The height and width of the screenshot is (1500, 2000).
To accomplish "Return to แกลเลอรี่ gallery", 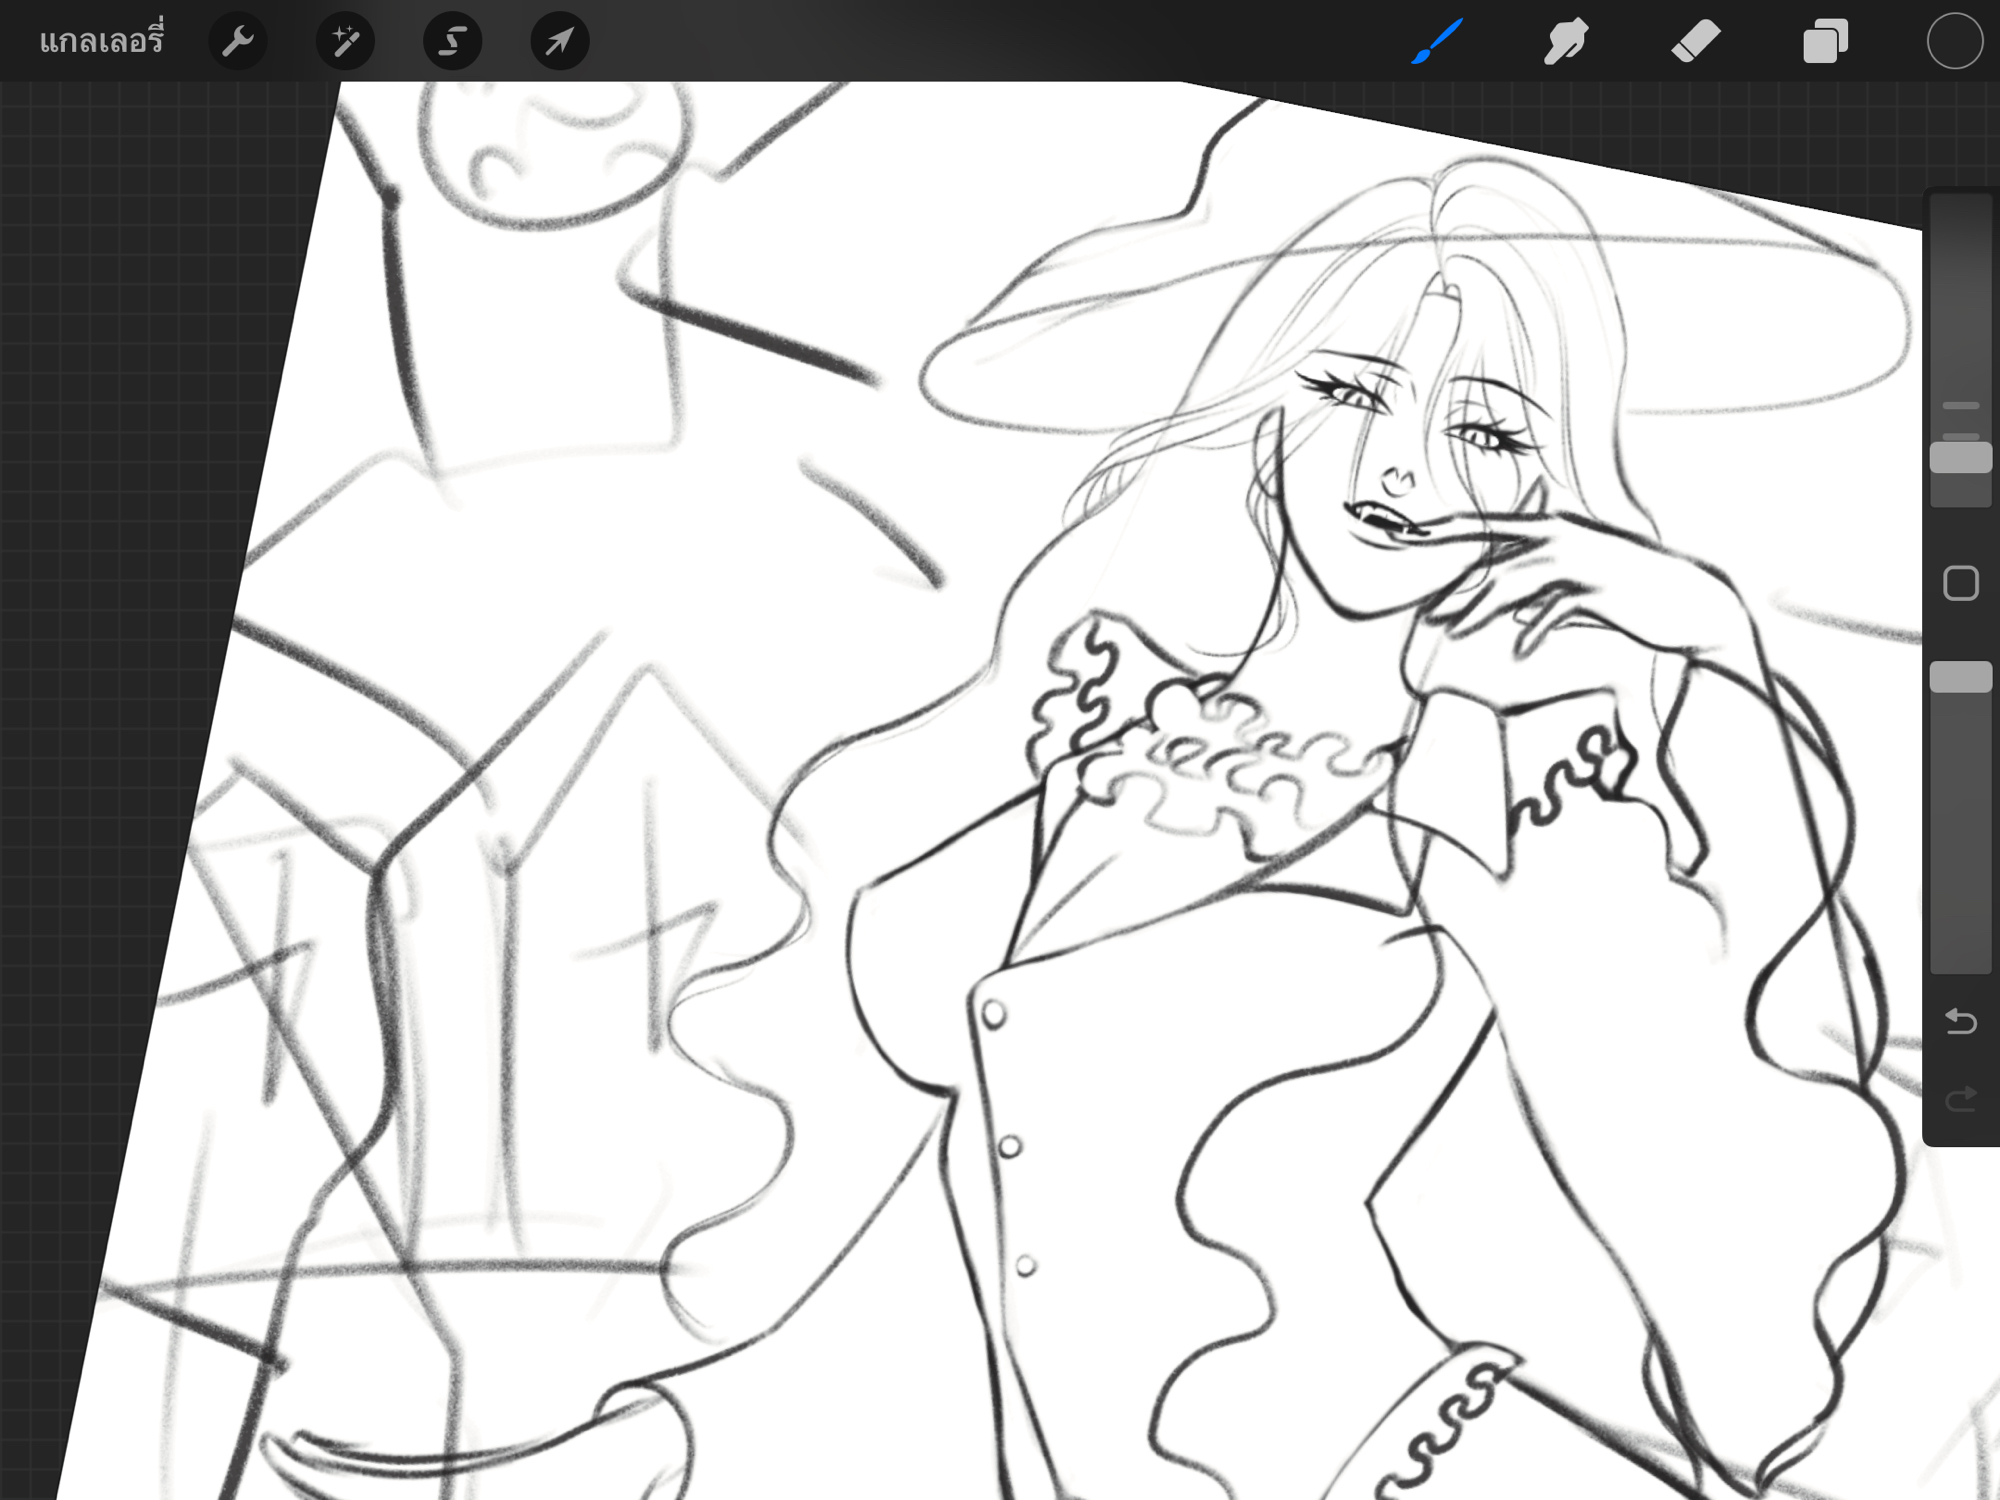I will point(101,42).
